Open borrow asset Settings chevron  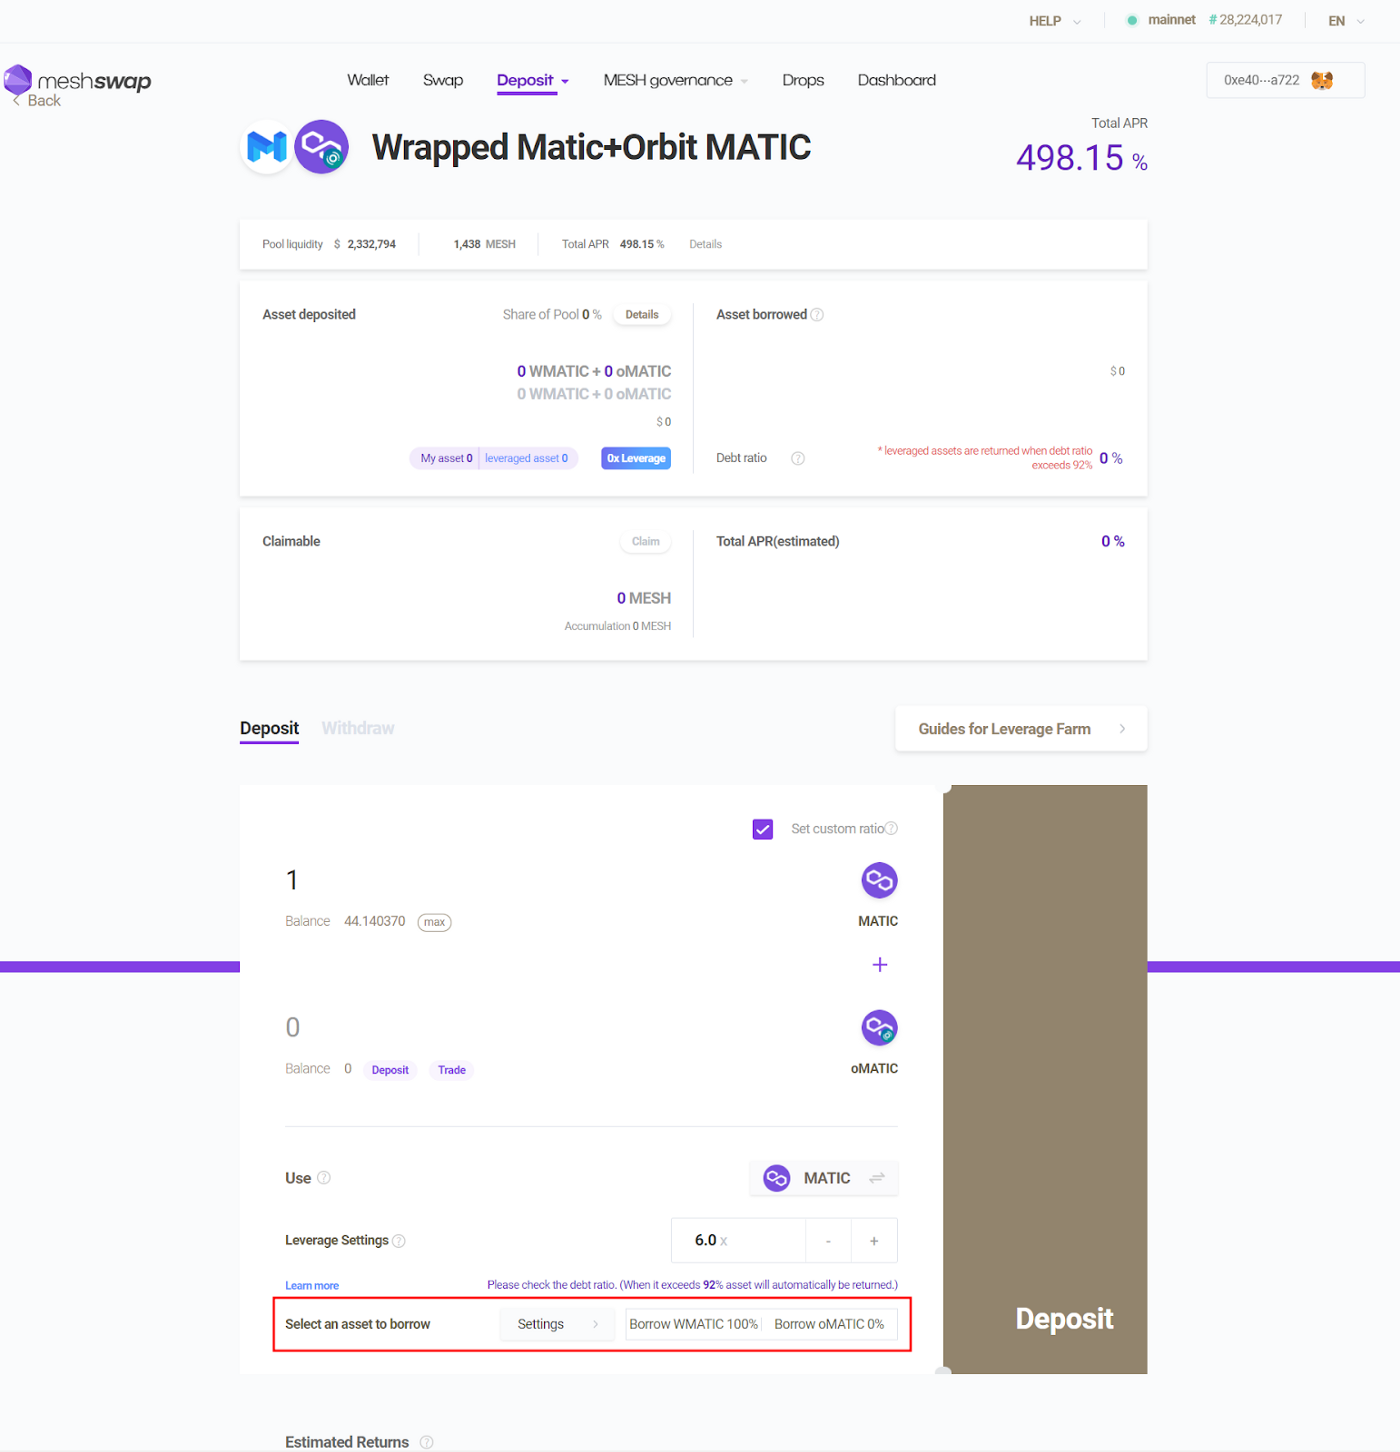[x=596, y=1324]
